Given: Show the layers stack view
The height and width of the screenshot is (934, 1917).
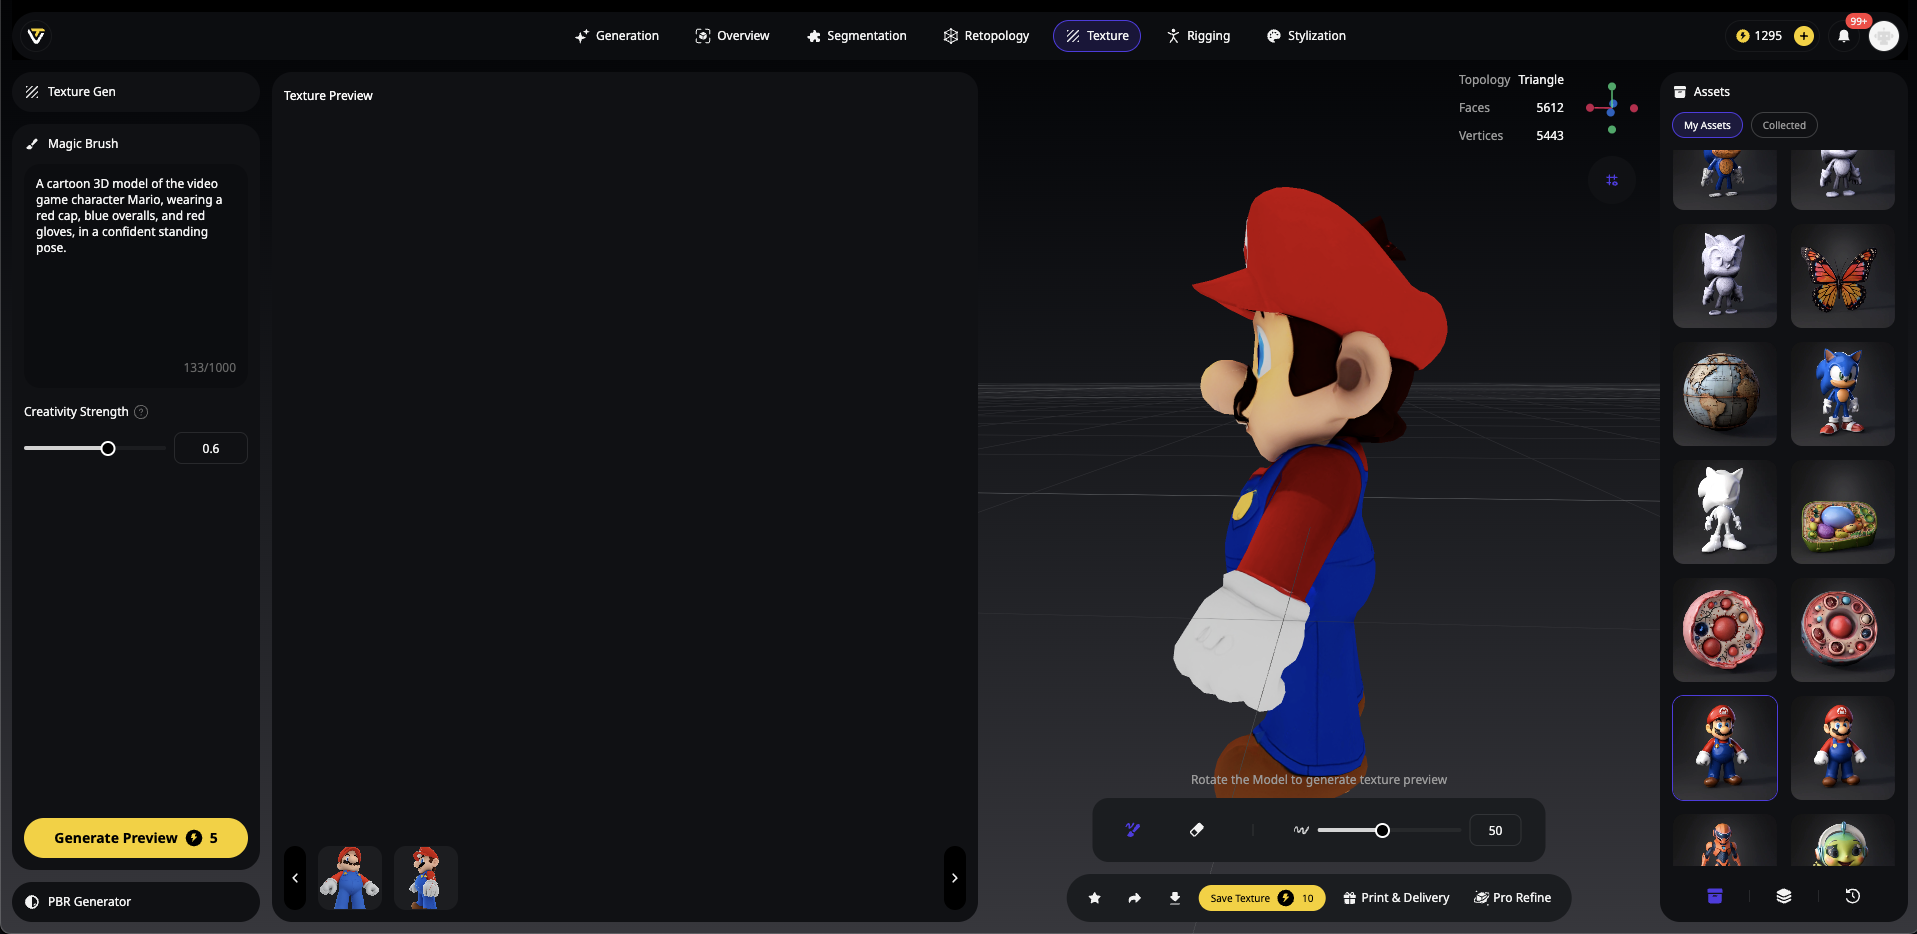Looking at the screenshot, I should click(1784, 896).
